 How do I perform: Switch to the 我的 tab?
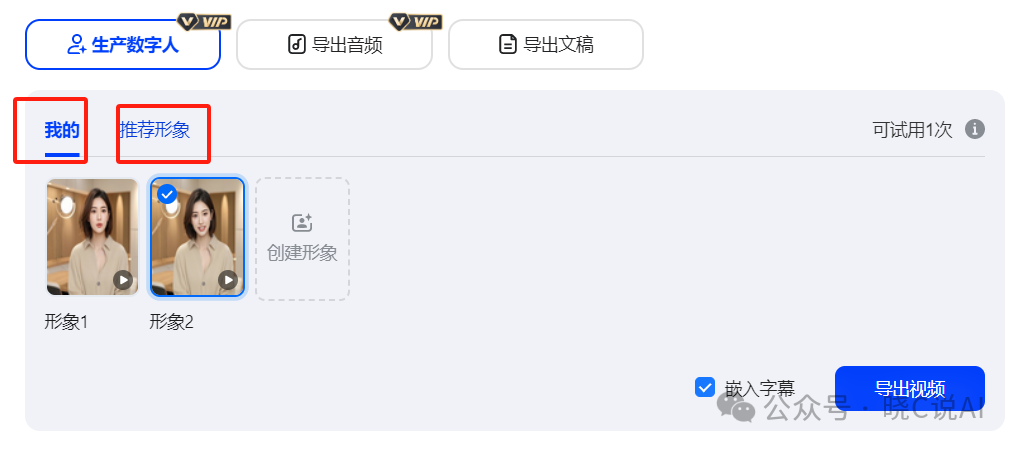pyautogui.click(x=62, y=130)
